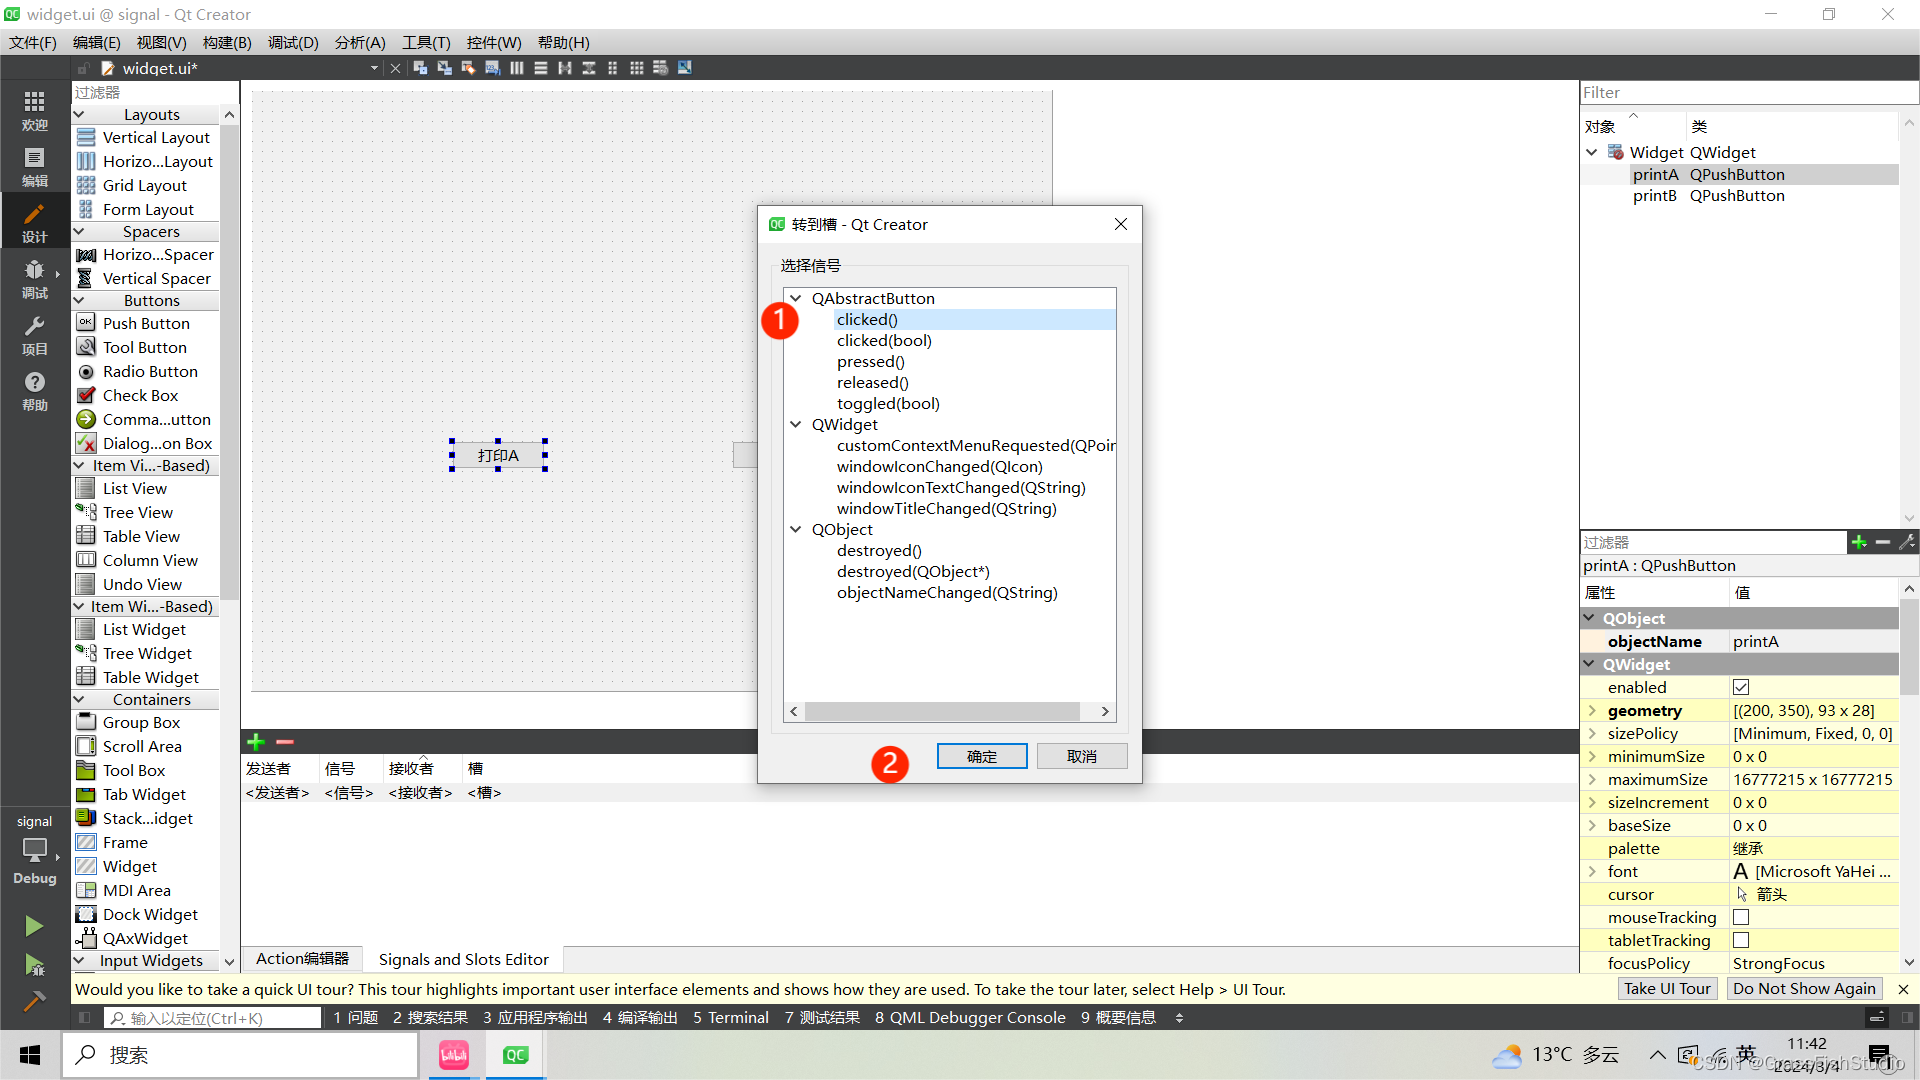Cancel the dialog with 取消
The image size is (1920, 1080).
(x=1082, y=756)
